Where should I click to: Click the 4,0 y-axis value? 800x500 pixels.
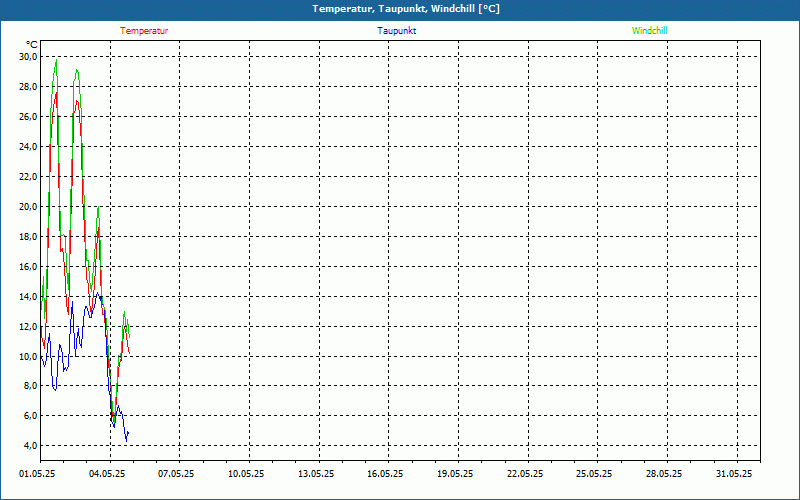click(x=31, y=445)
